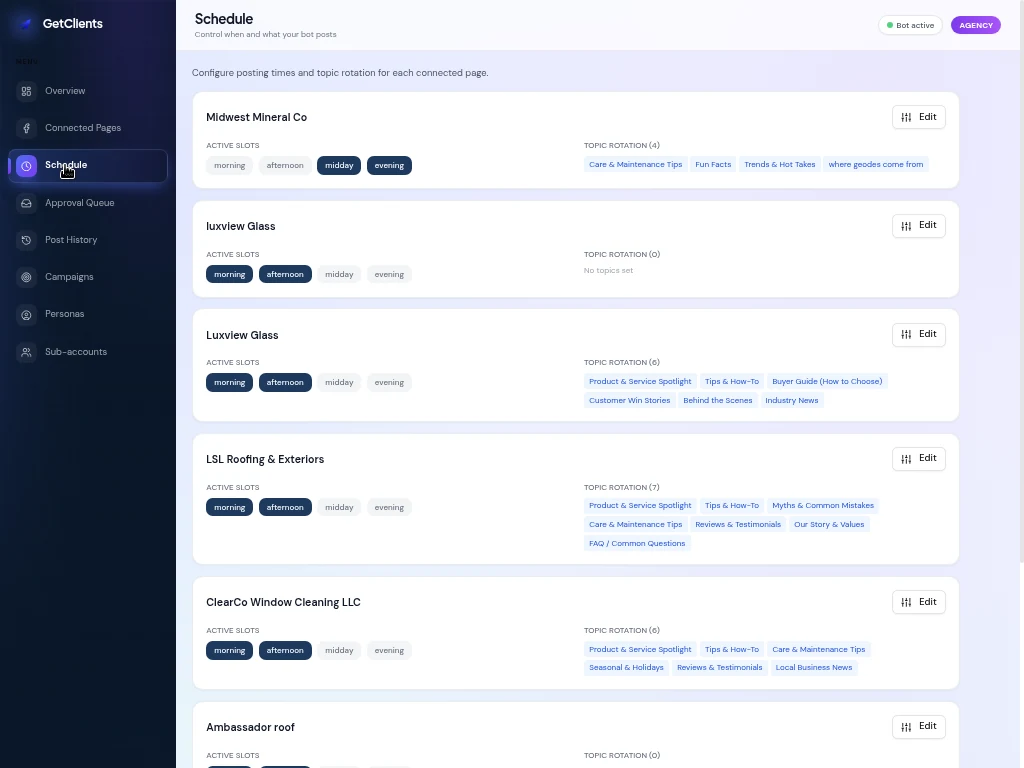Viewport: 1024px width, 768px height.
Task: Toggle midday slot for LSL Roofing & Exteriors
Action: point(339,507)
